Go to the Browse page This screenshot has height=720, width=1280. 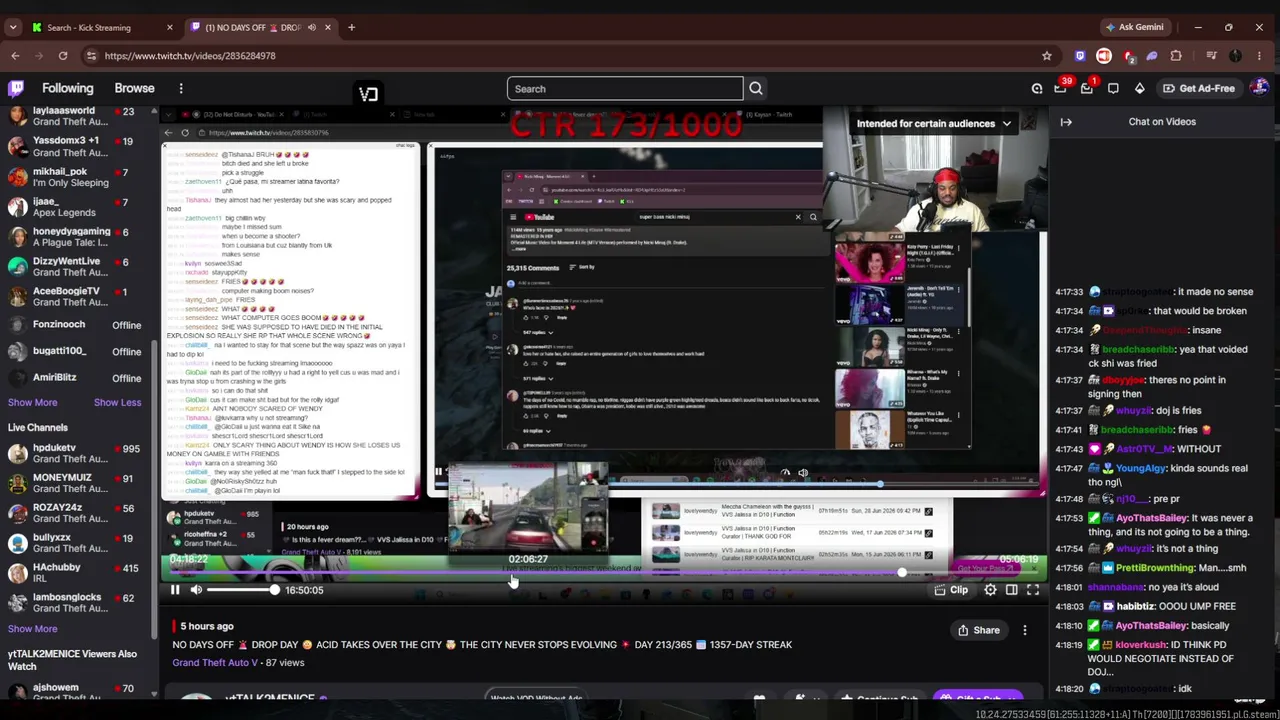134,88
